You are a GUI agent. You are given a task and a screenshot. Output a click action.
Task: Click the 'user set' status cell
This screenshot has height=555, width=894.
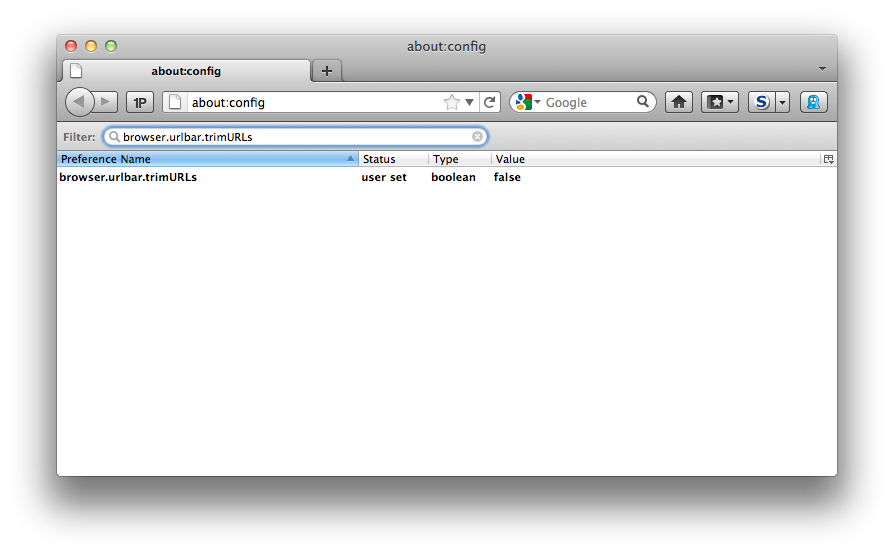point(384,177)
